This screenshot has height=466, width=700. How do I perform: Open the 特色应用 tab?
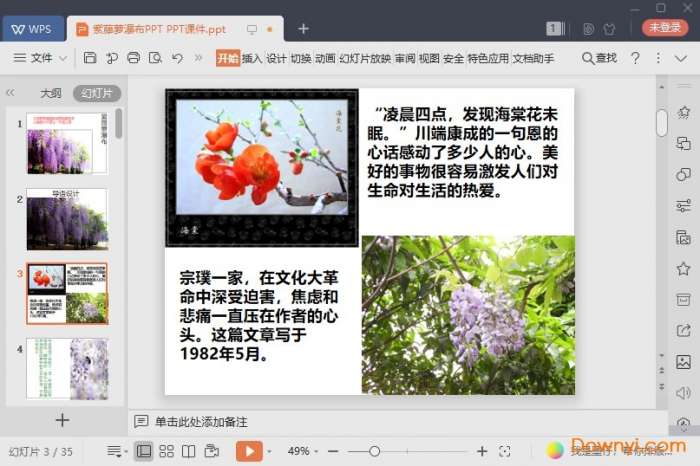tap(488, 58)
